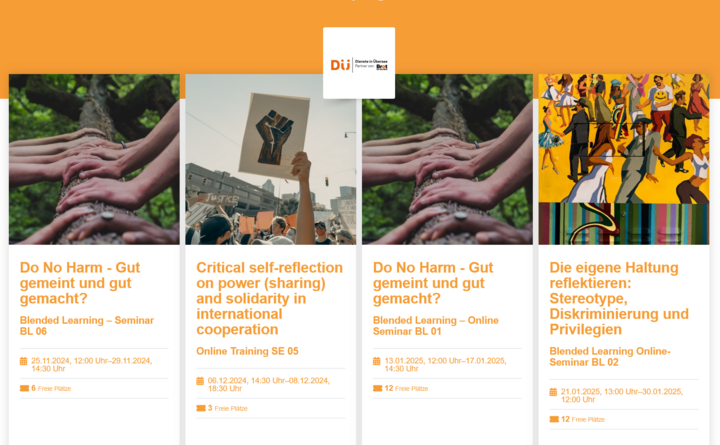The height and width of the screenshot is (445, 720).
Task: Click ticket icon next to 3 Freie Plätze
Action: pyautogui.click(x=201, y=408)
